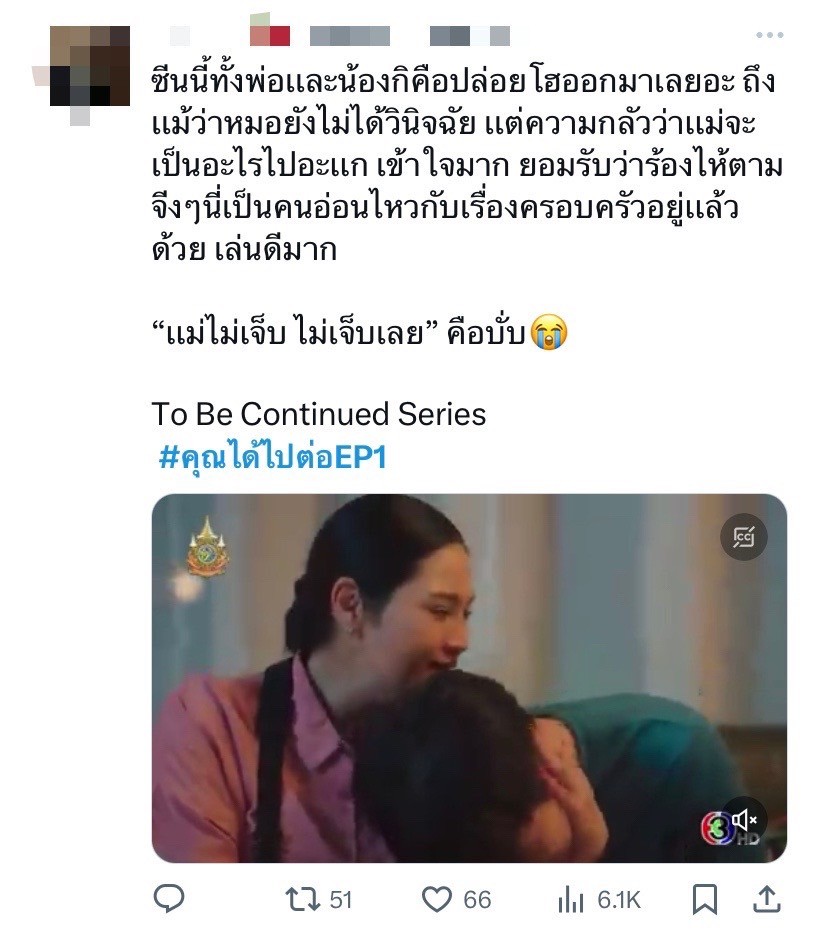Toggle closed captions on the video
The image size is (828, 936).
click(x=744, y=537)
